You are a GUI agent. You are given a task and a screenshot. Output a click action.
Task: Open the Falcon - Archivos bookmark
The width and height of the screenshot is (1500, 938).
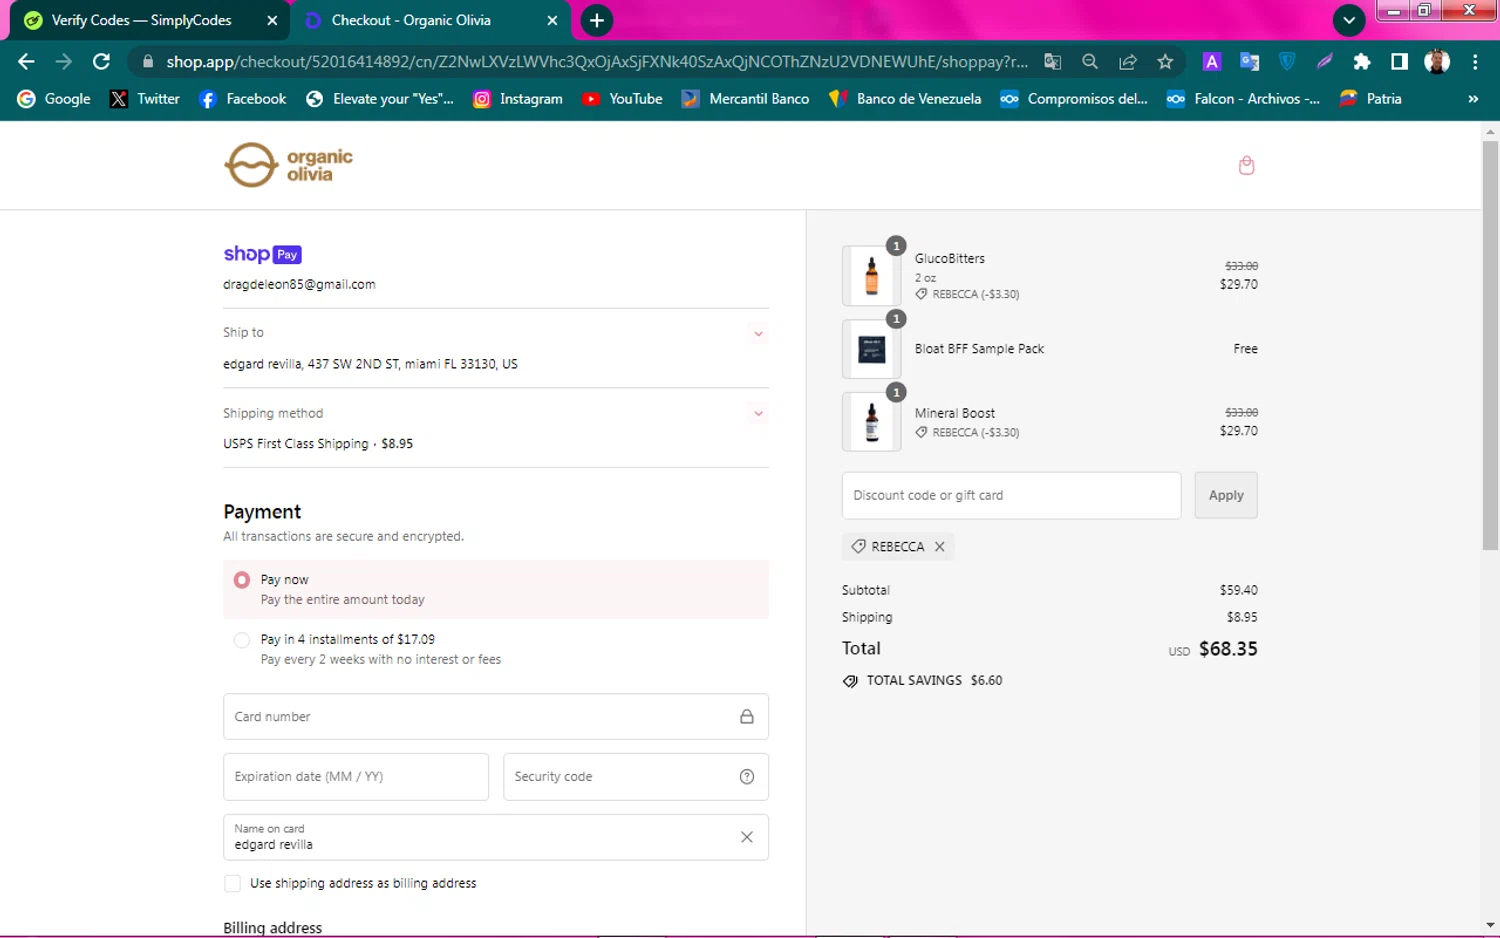(1243, 99)
